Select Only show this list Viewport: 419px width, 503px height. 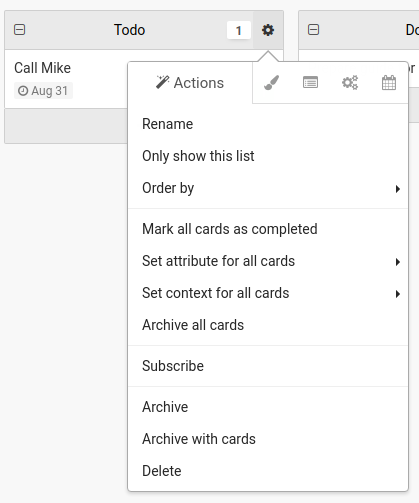coord(268,156)
